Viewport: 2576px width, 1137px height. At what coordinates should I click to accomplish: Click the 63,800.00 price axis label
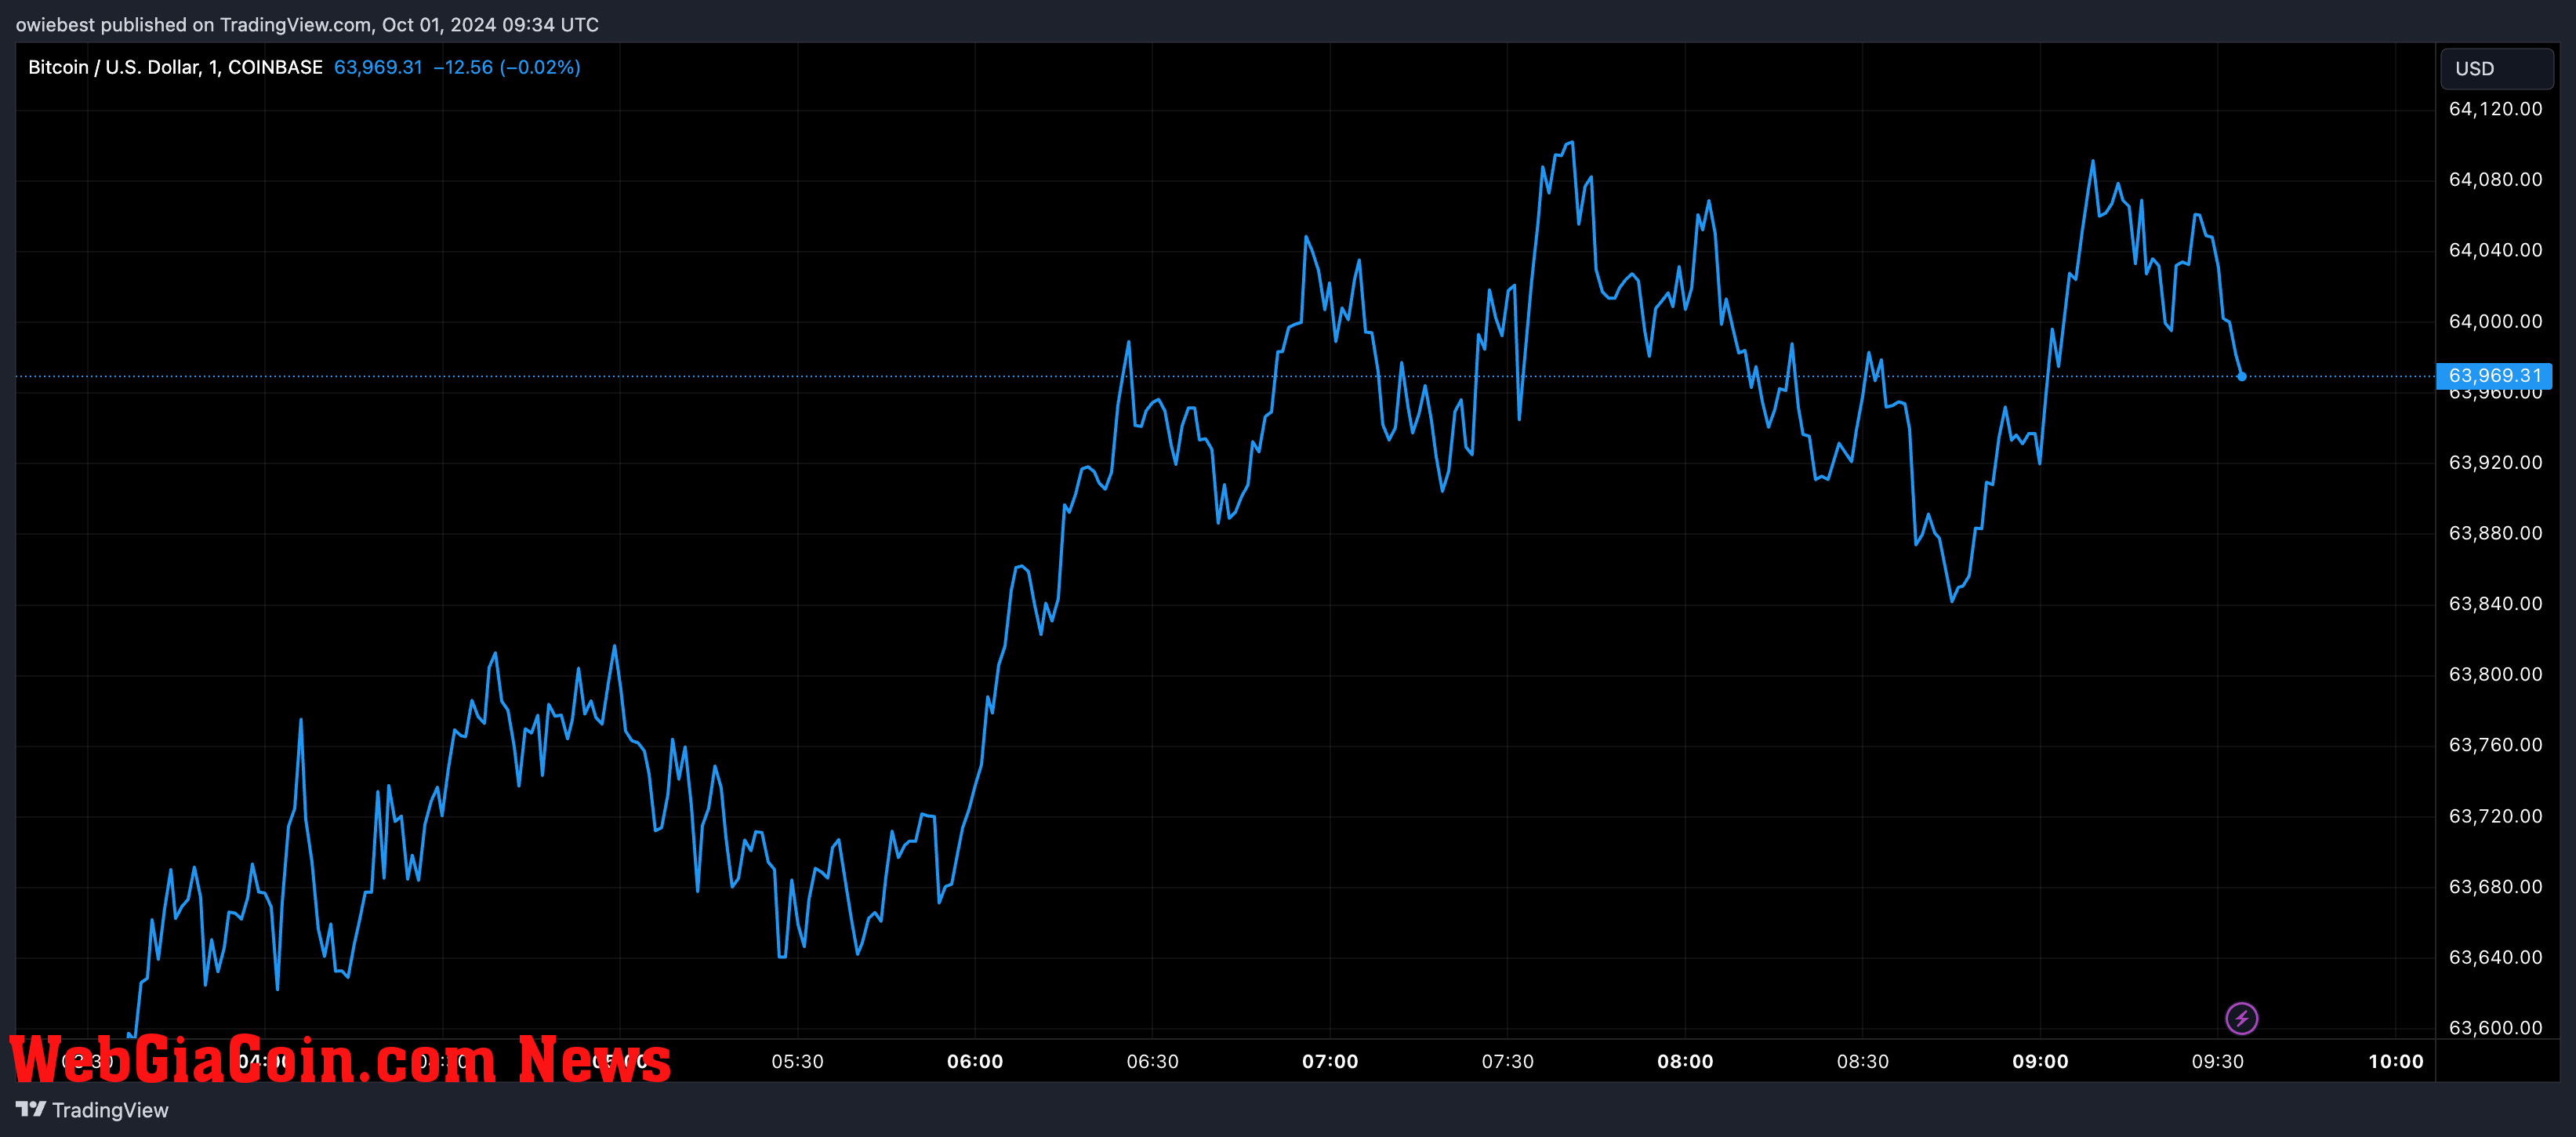(x=2495, y=674)
